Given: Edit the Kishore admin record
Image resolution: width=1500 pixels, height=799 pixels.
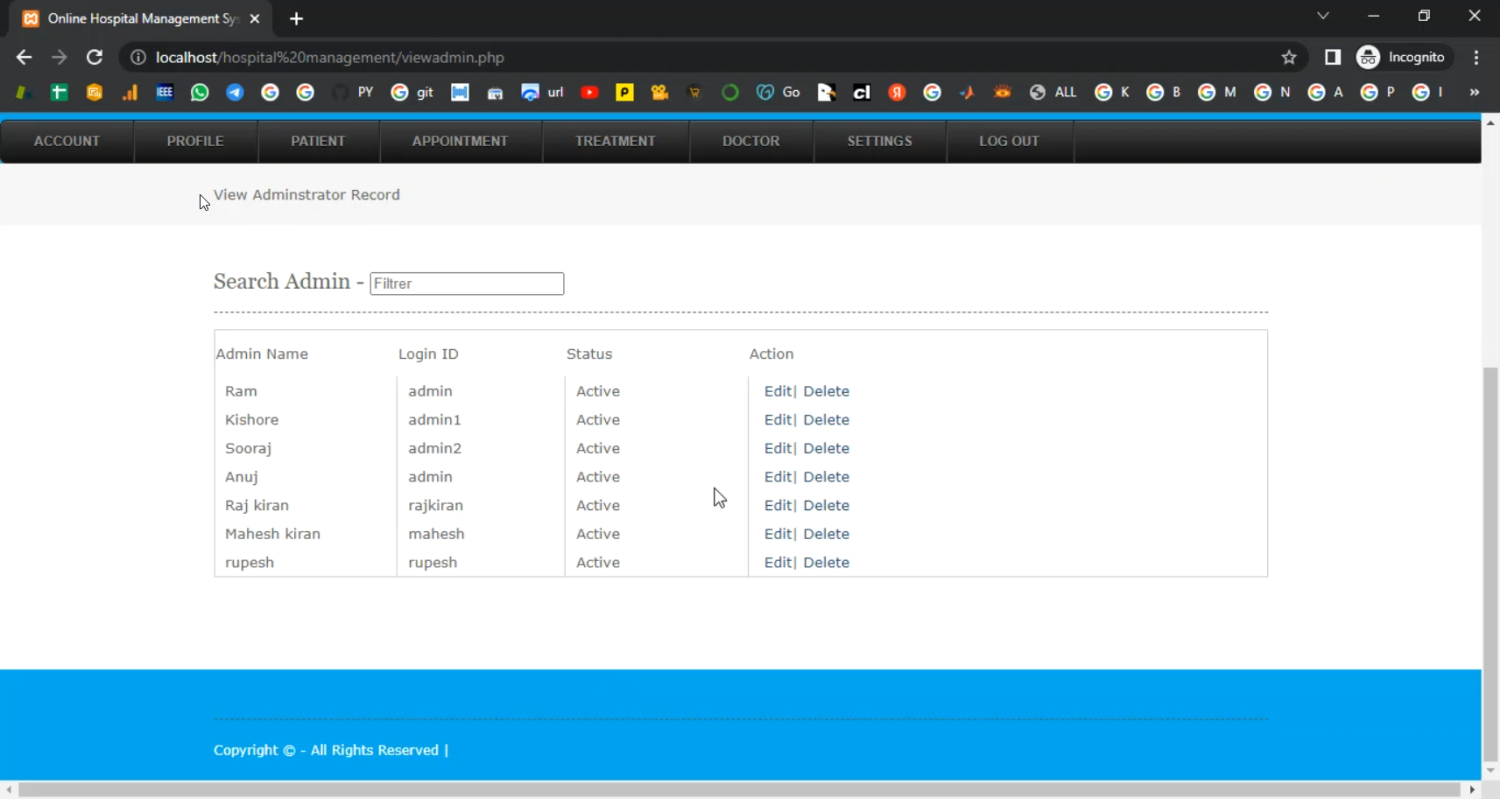Looking at the screenshot, I should 777,420.
